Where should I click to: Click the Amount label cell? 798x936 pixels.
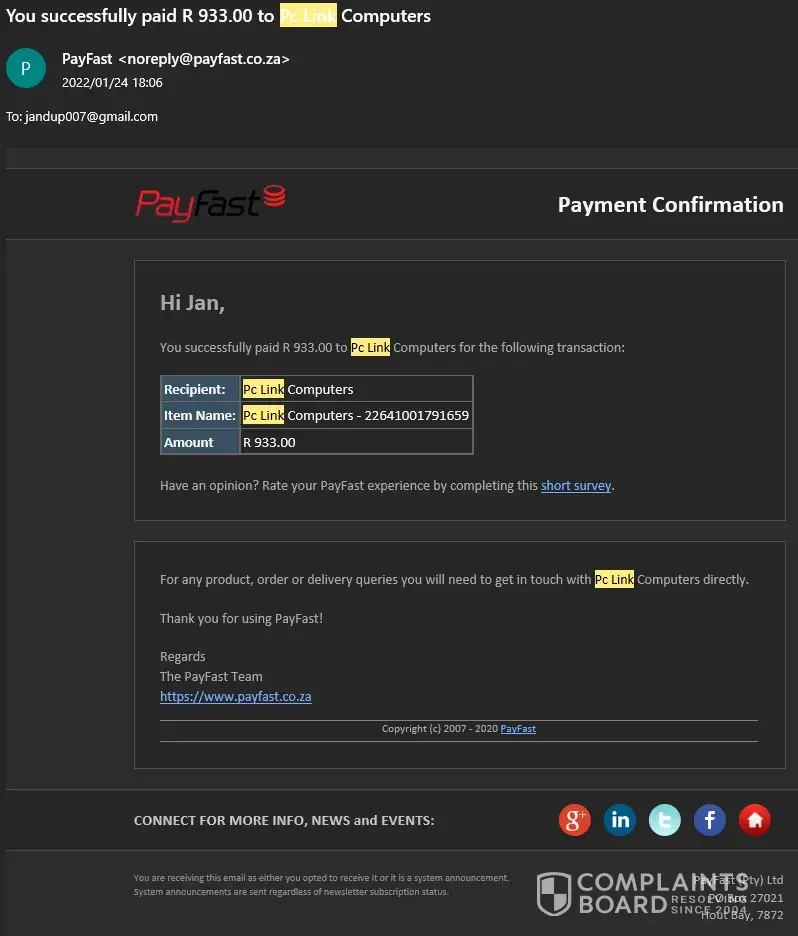(x=200, y=442)
